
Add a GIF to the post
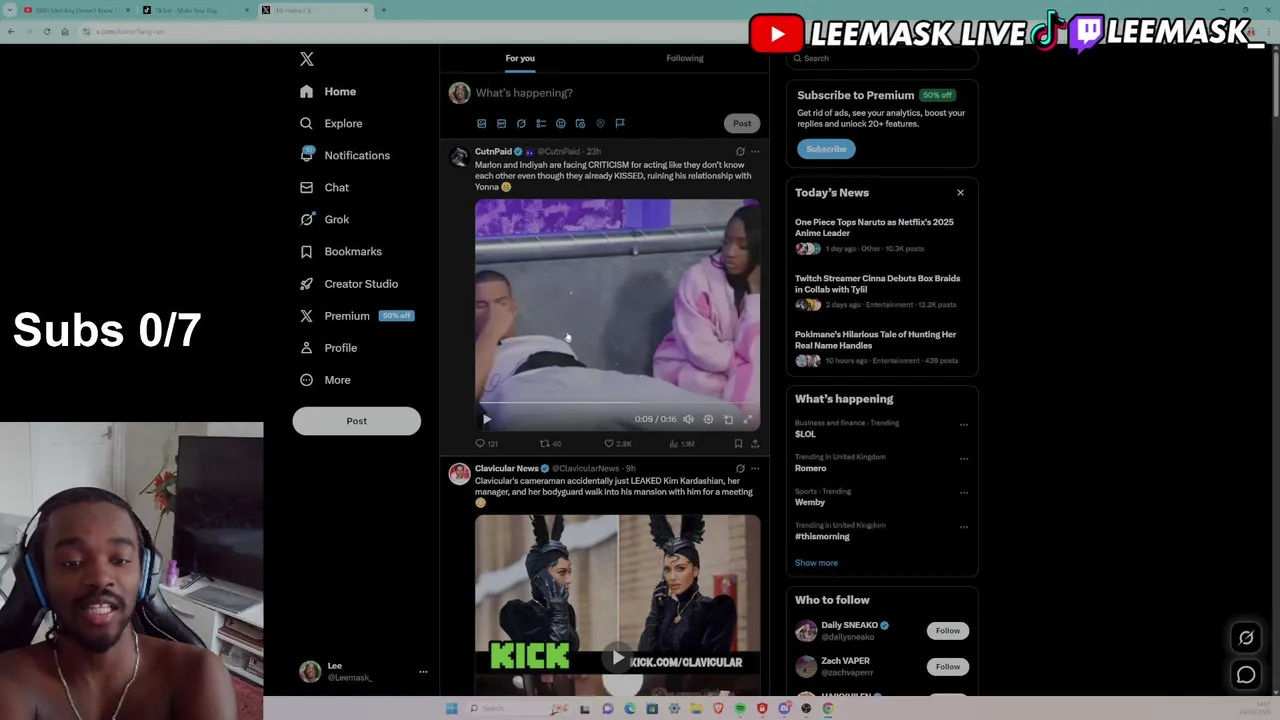(x=501, y=123)
